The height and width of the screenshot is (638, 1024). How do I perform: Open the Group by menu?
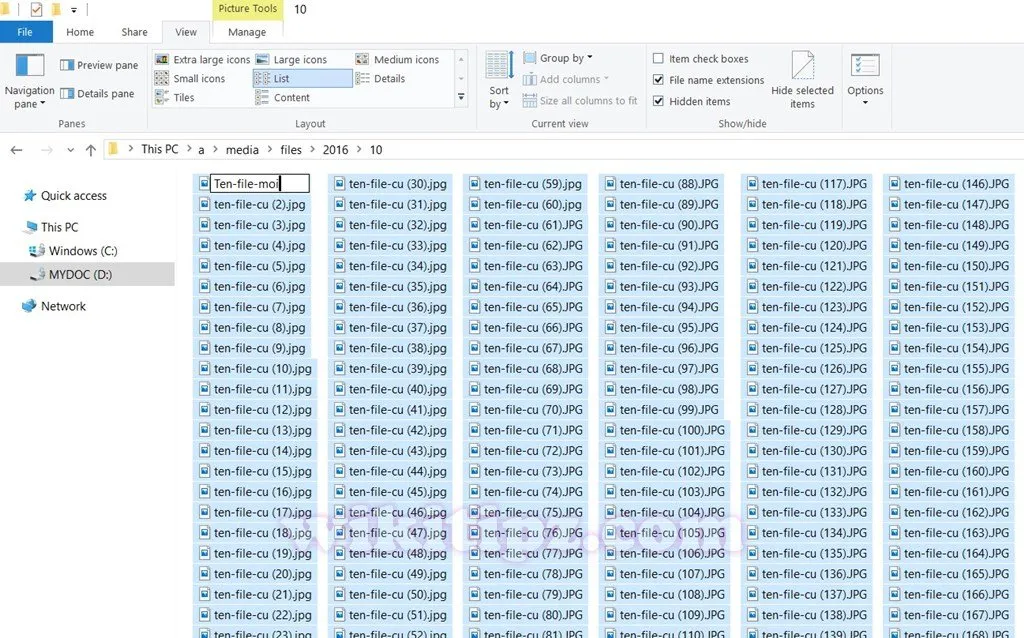(x=558, y=58)
